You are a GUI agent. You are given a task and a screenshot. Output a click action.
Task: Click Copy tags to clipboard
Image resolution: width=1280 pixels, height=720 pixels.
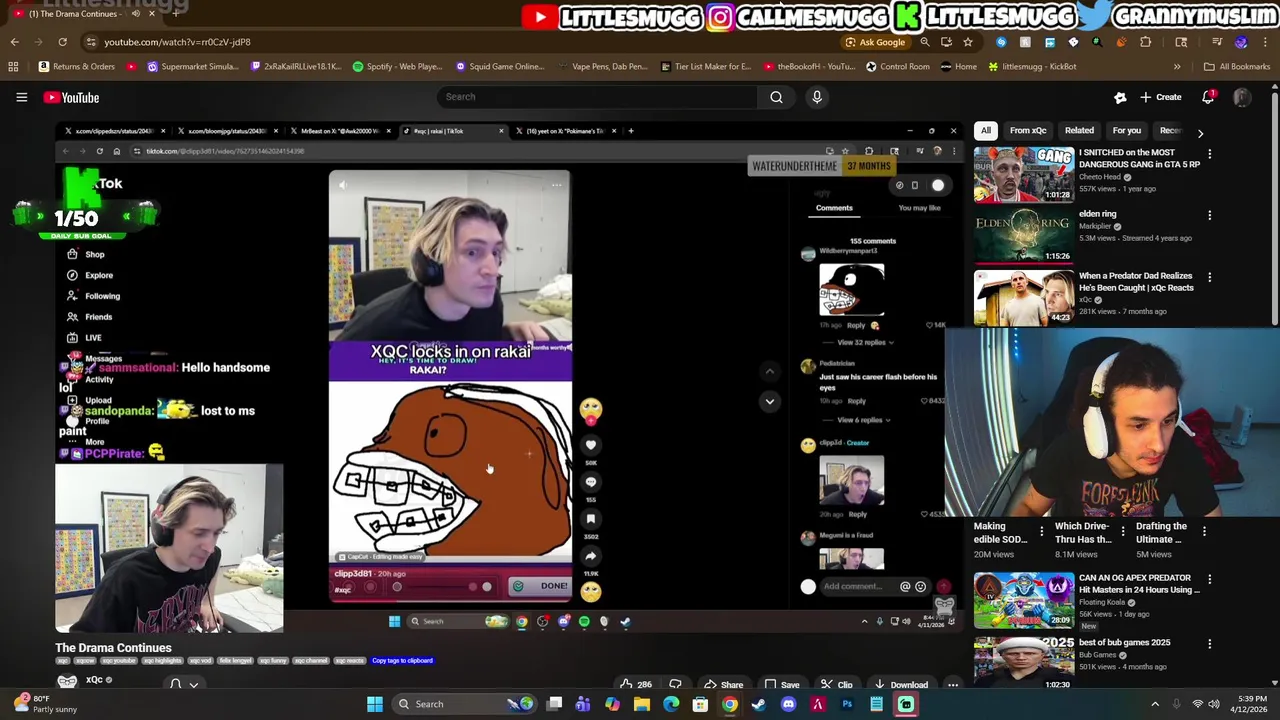pos(402,660)
